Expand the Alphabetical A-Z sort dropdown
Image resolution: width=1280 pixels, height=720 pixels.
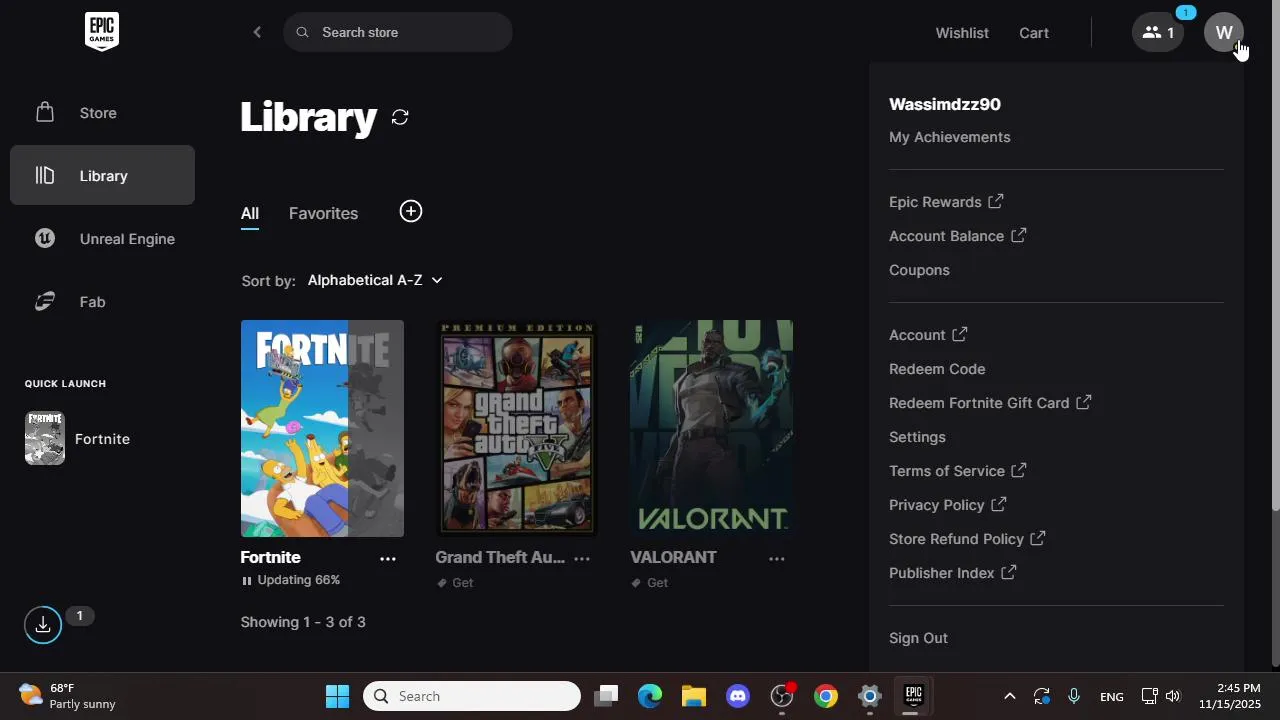pyautogui.click(x=375, y=280)
